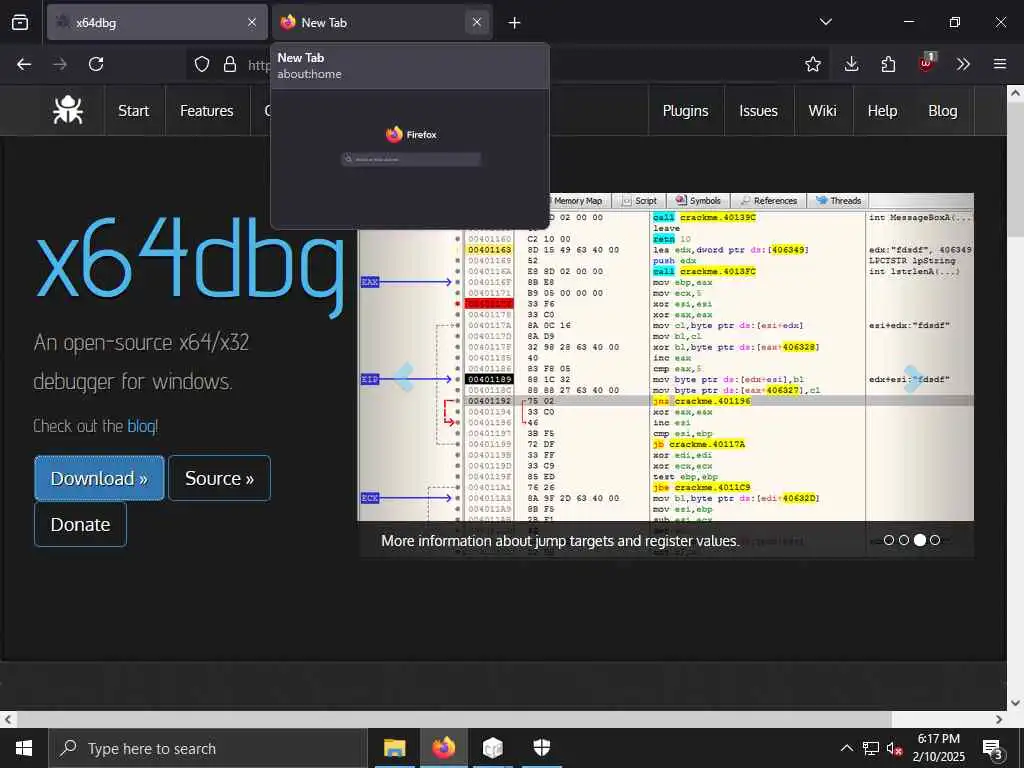Select third carousel indicator dot
The height and width of the screenshot is (768, 1024).
(x=920, y=540)
